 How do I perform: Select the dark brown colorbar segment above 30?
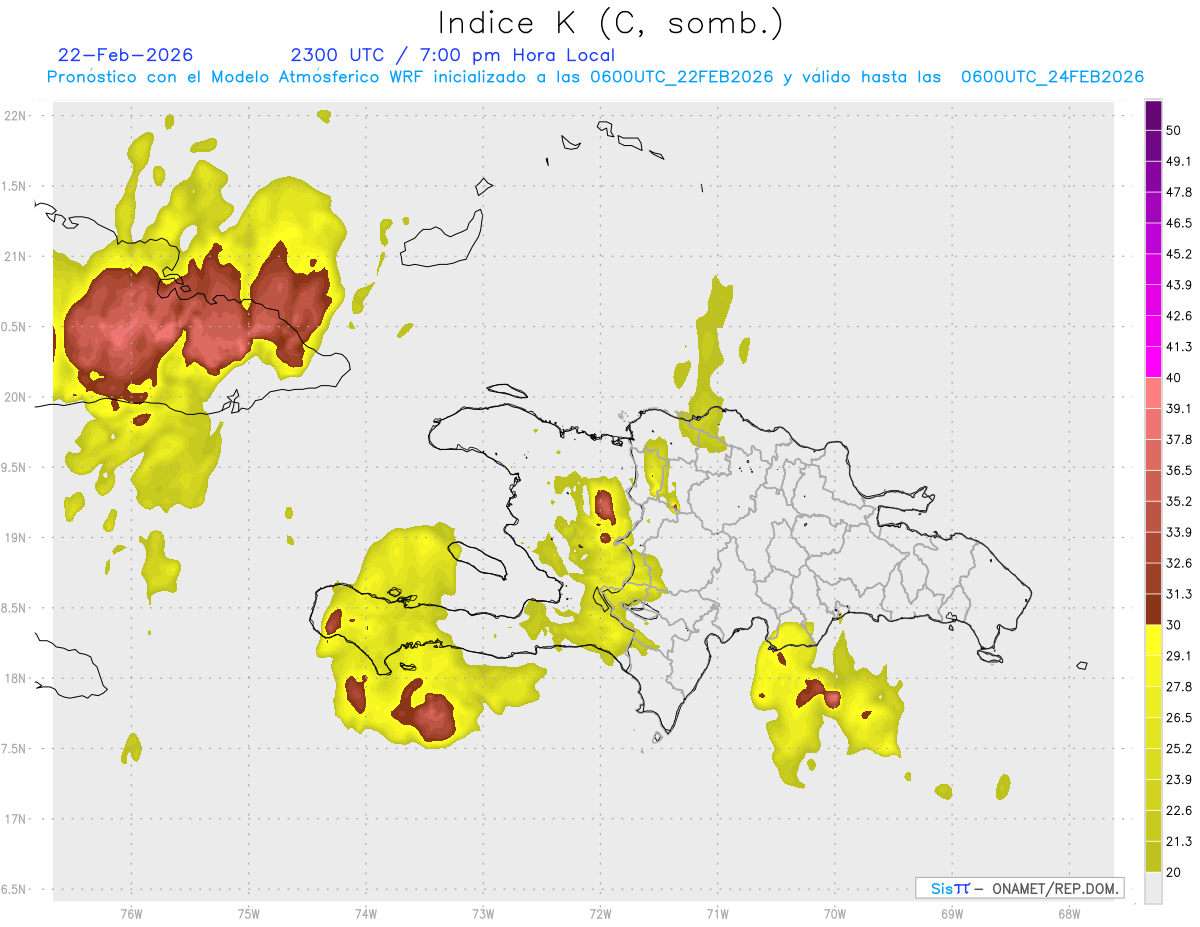[x=1153, y=609]
